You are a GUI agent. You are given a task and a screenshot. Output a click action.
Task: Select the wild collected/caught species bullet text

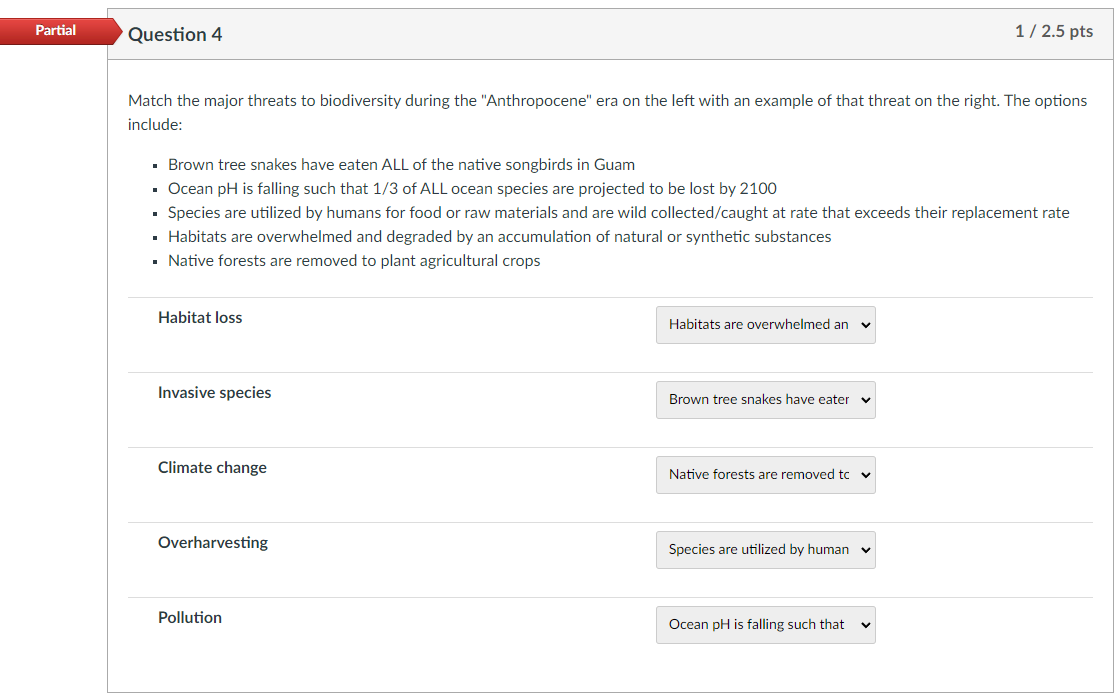tap(618, 213)
